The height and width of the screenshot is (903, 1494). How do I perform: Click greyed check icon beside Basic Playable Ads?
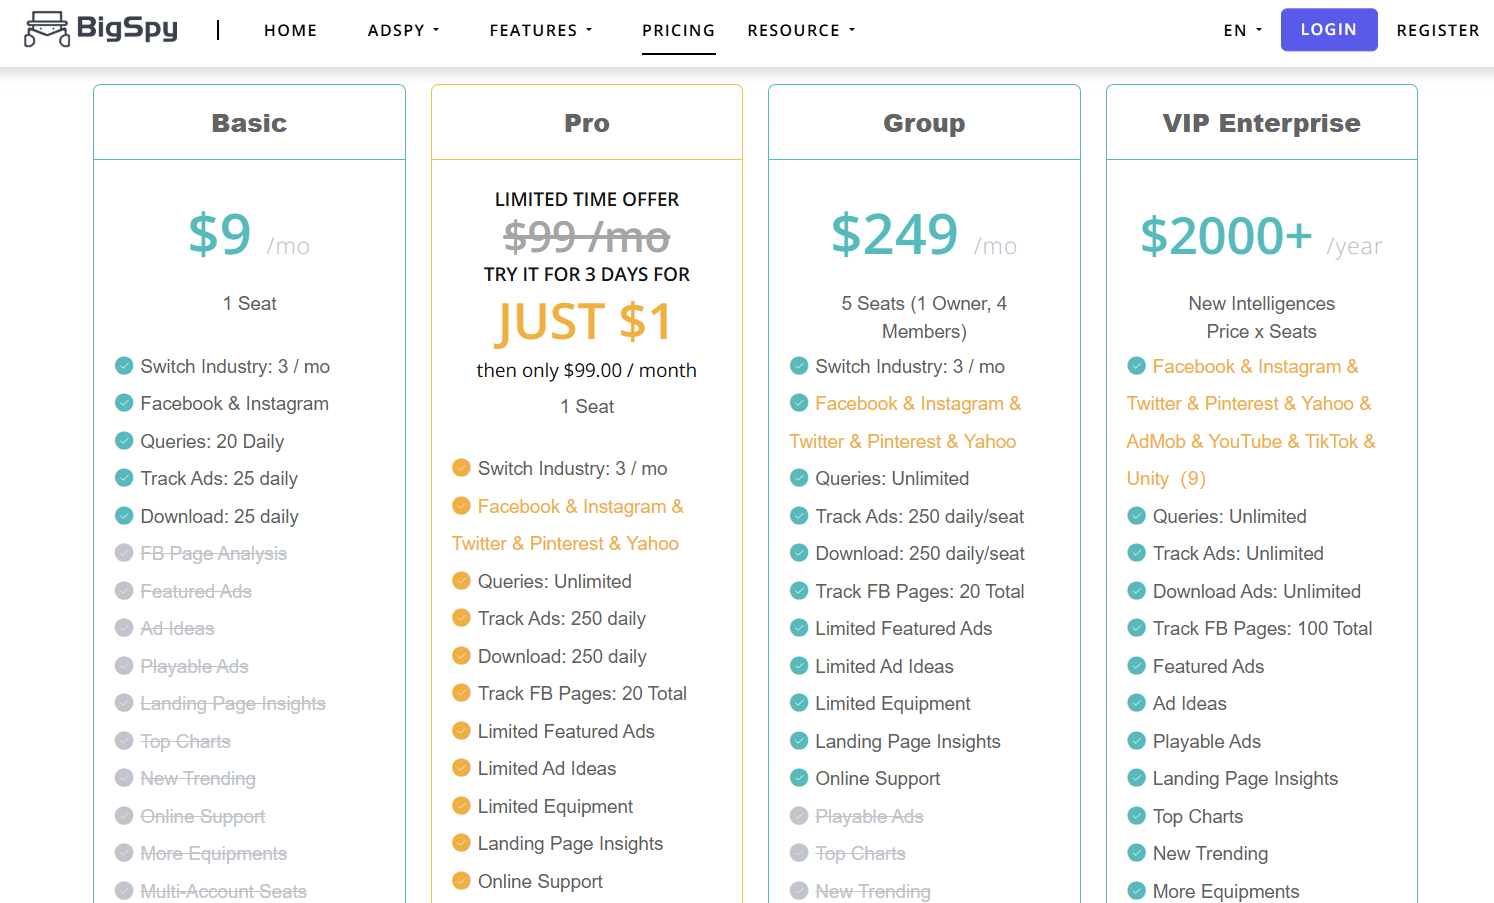124,666
